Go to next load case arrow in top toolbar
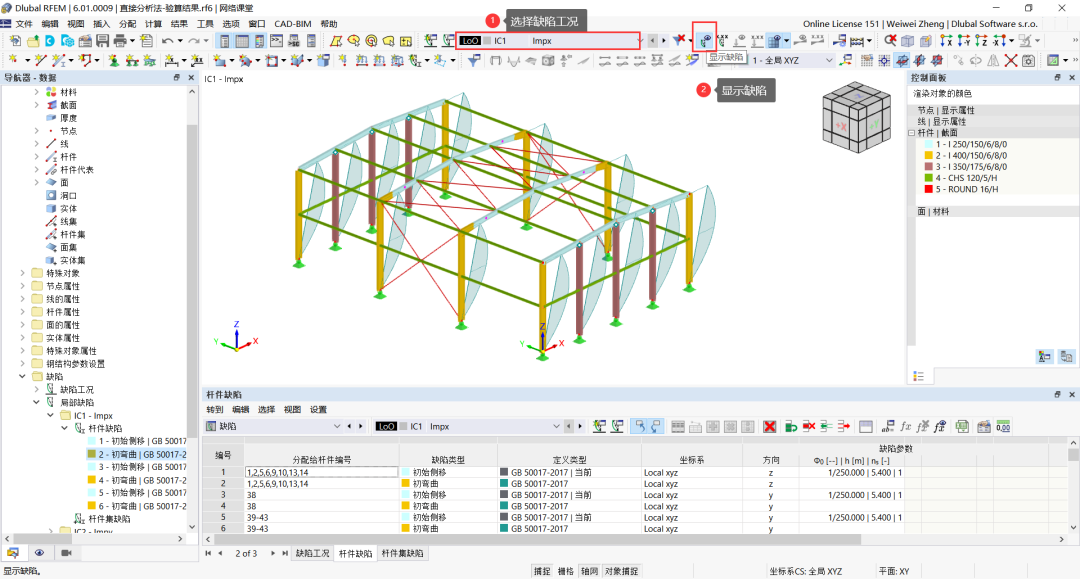 tap(664, 41)
